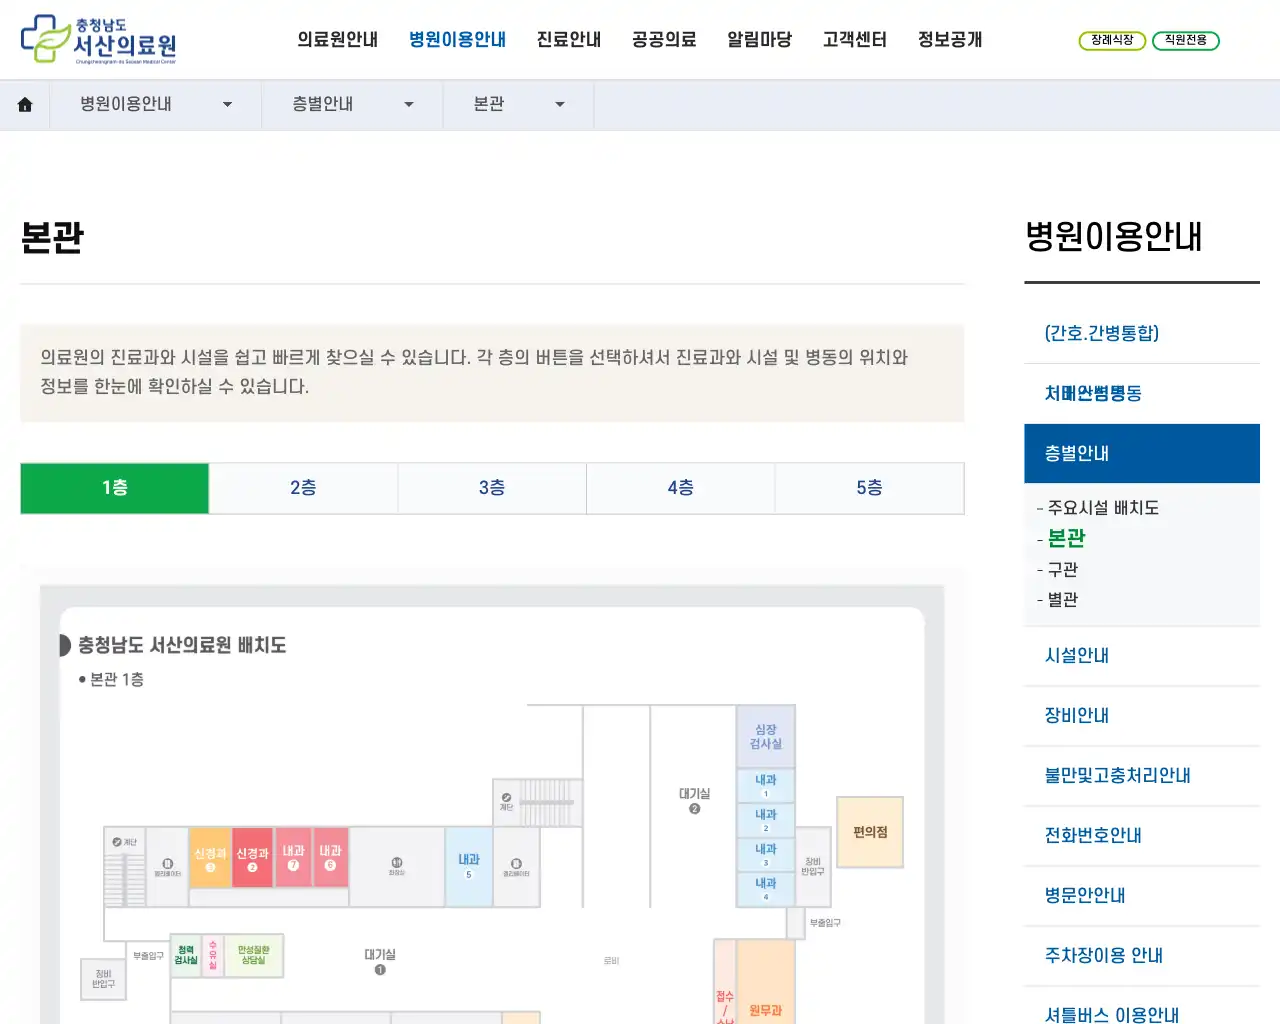Open the 공공의료 menu
This screenshot has height=1024, width=1280.
664,40
